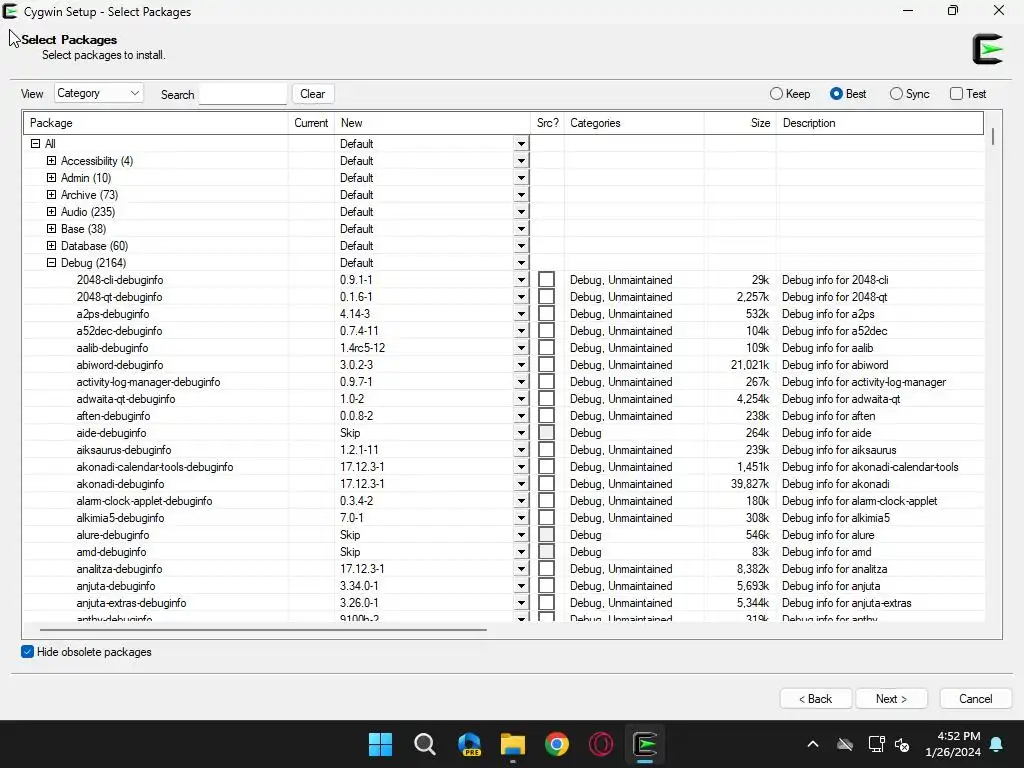Open taskbar Search
Screen dimensions: 1024x768
[424, 744]
